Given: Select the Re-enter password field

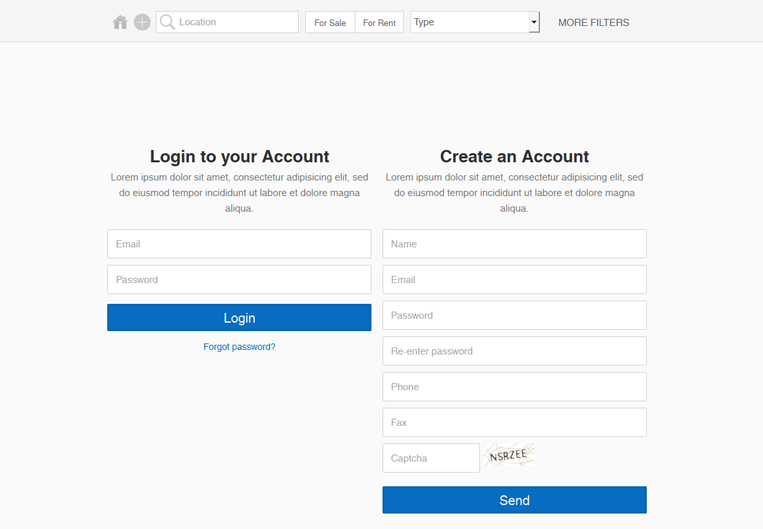Looking at the screenshot, I should pos(514,351).
